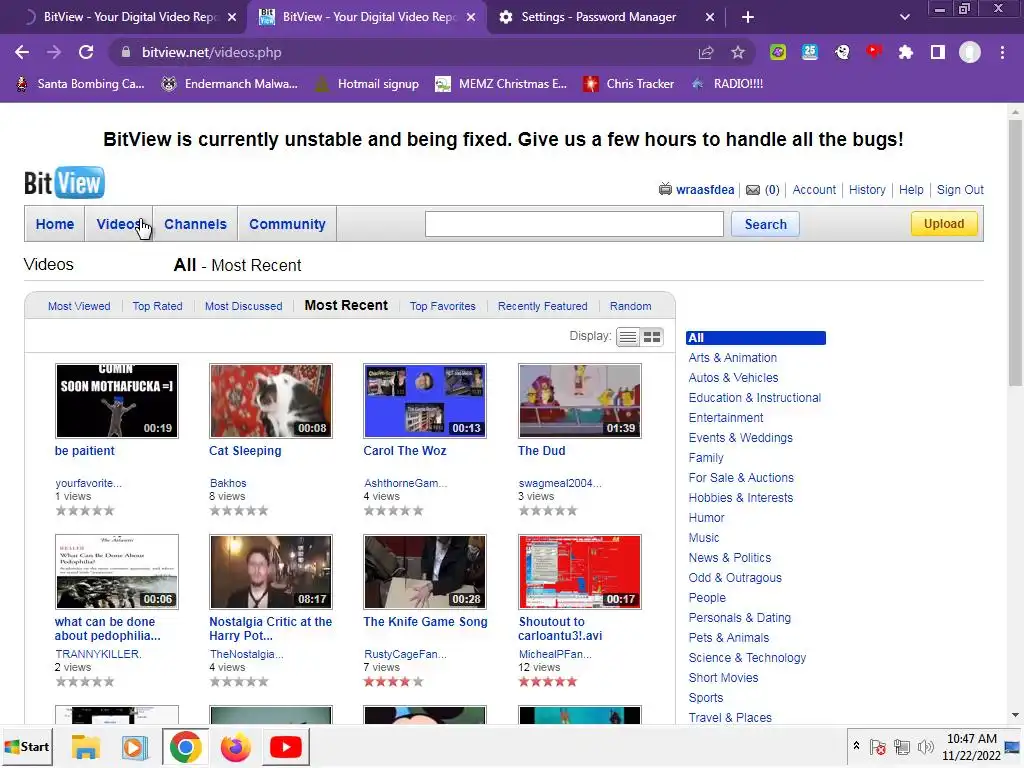
Task: Open the YouTube taskbar icon
Action: coord(285,747)
